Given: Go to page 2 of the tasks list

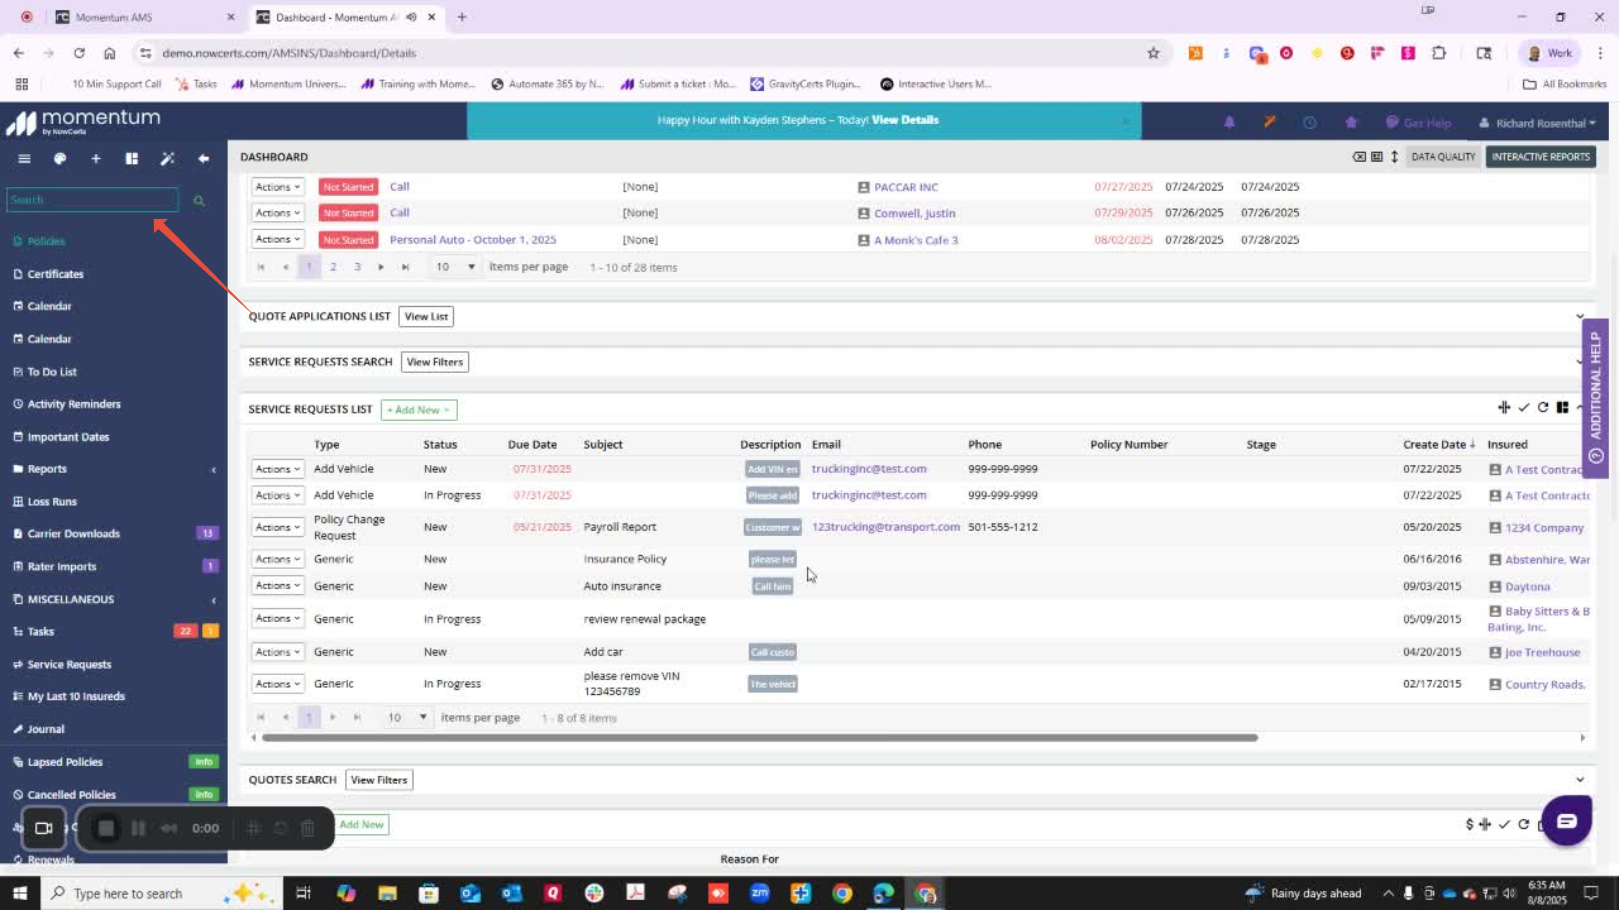Looking at the screenshot, I should [333, 267].
